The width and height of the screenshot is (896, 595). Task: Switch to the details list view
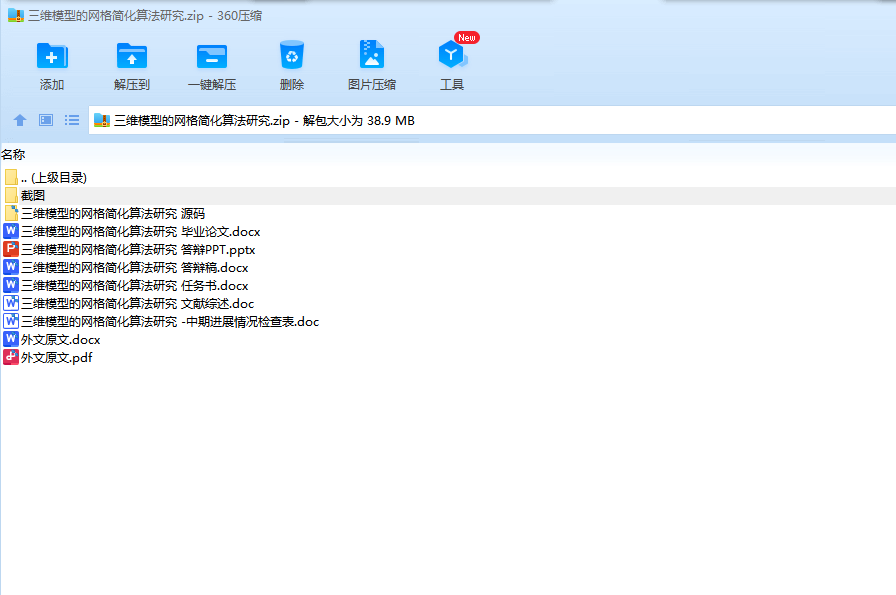coord(72,120)
